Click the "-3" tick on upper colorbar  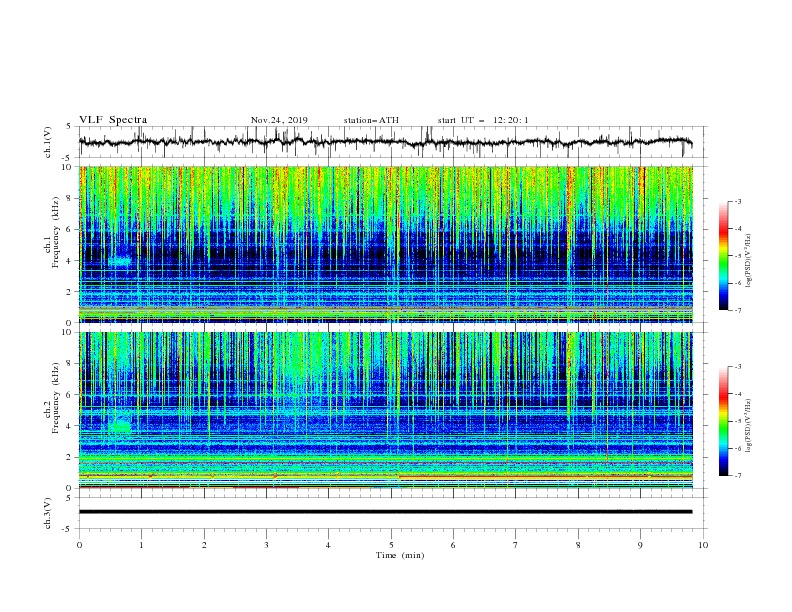click(738, 201)
